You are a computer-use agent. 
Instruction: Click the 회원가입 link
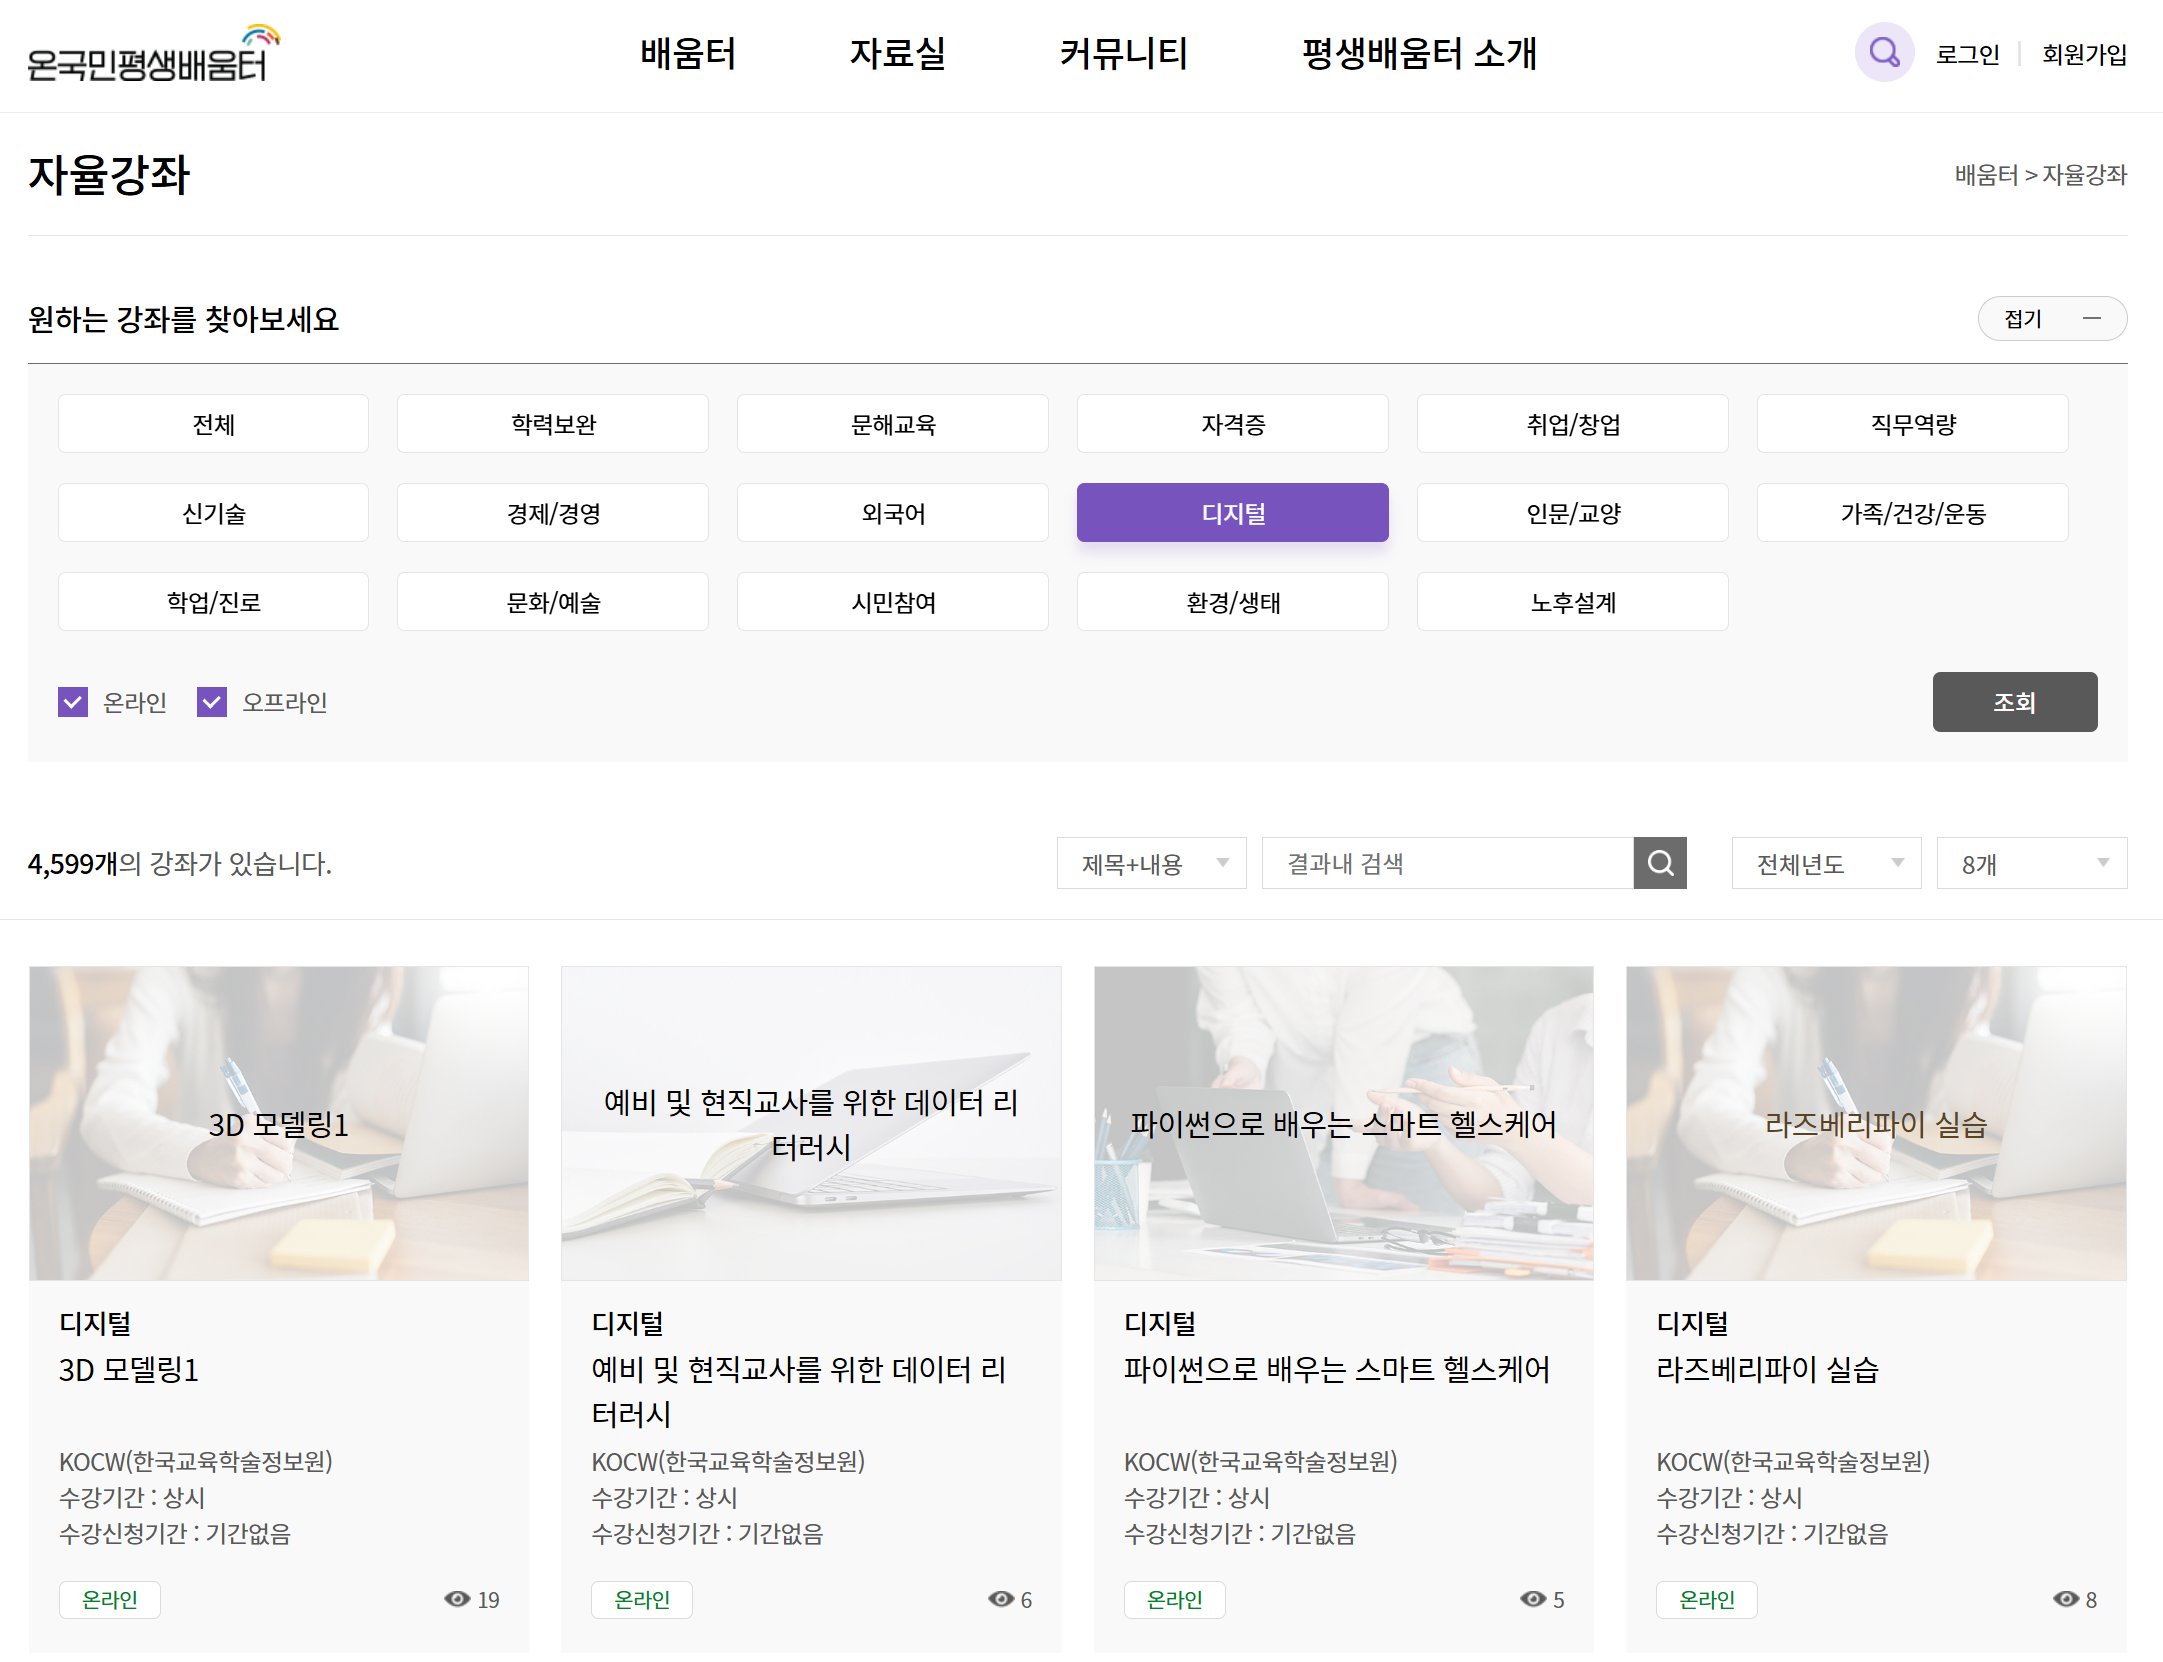pyautogui.click(x=2083, y=52)
